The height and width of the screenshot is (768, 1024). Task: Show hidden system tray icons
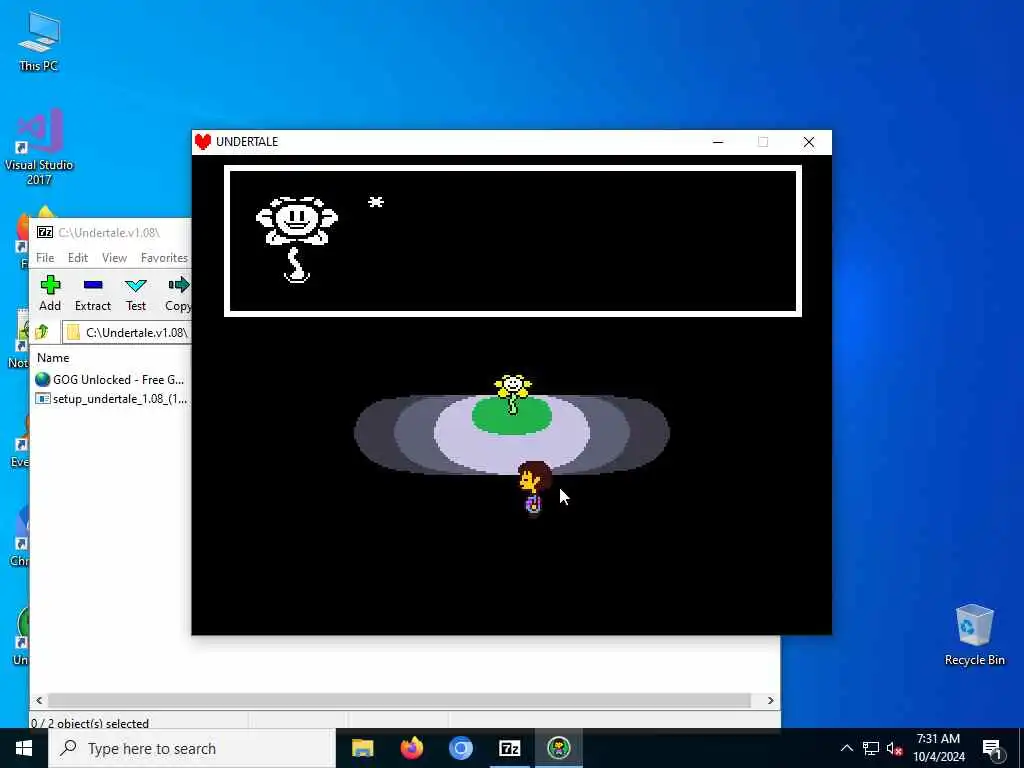click(x=846, y=748)
